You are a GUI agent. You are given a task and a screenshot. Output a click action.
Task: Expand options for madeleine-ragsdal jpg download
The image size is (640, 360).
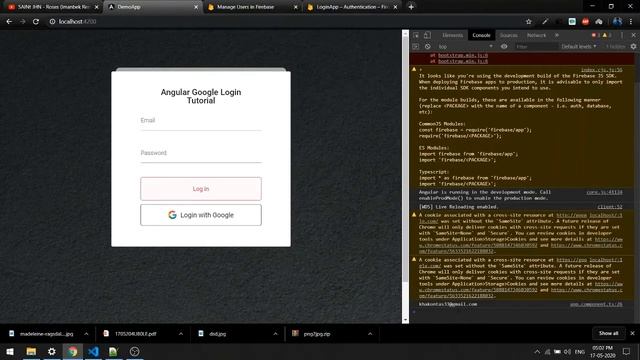pos(86,334)
